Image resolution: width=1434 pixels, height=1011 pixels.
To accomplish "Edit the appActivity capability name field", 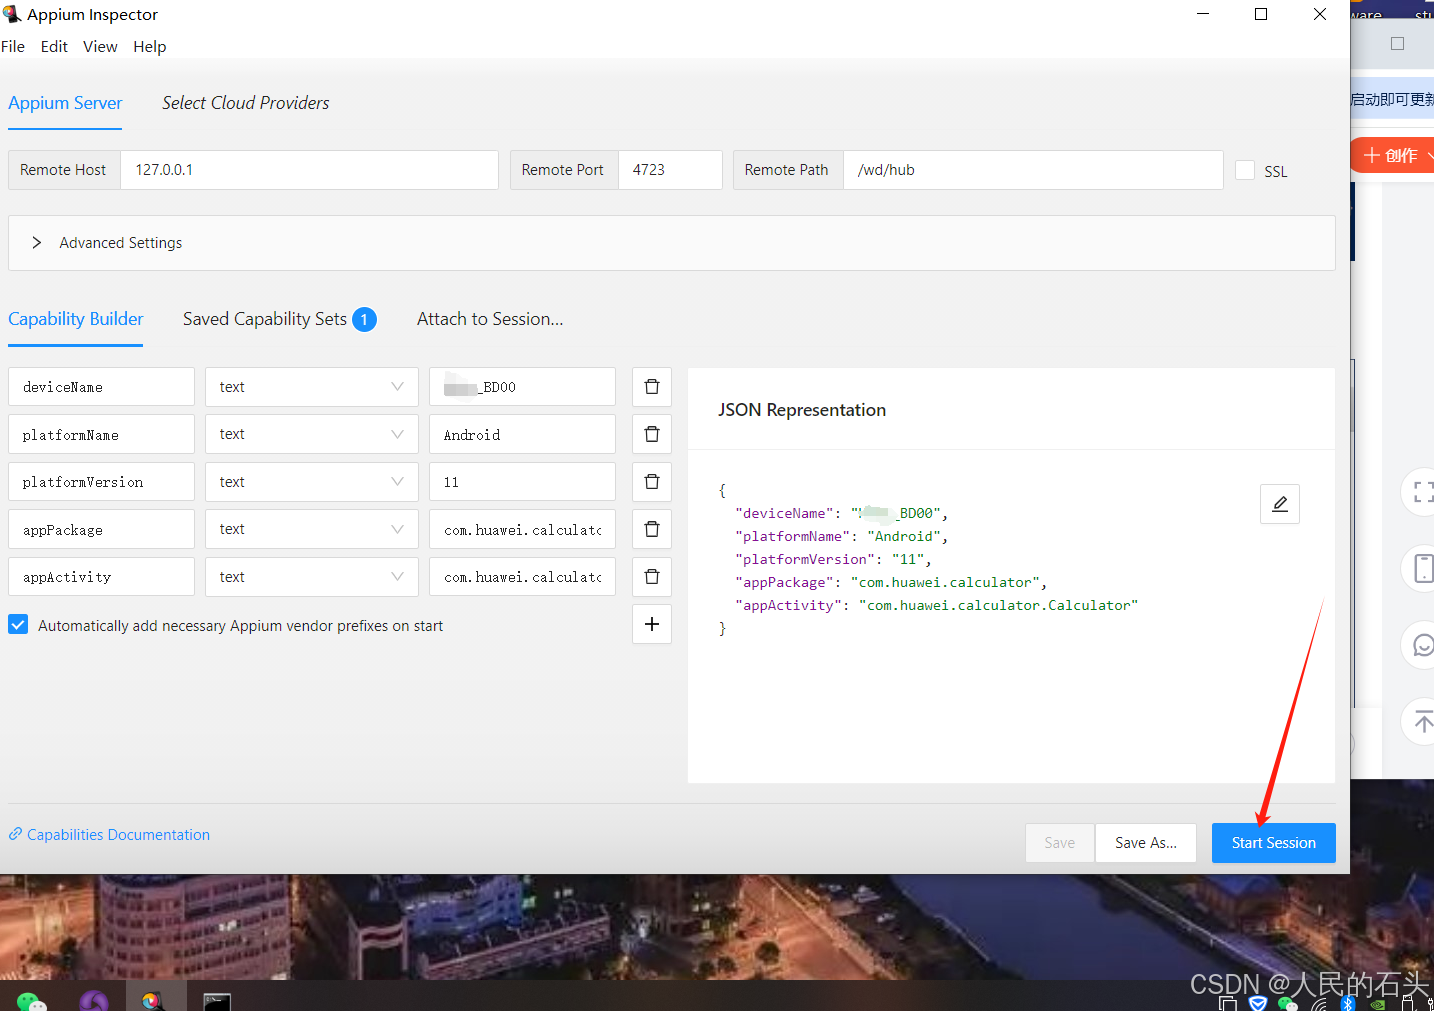I will pos(101,577).
